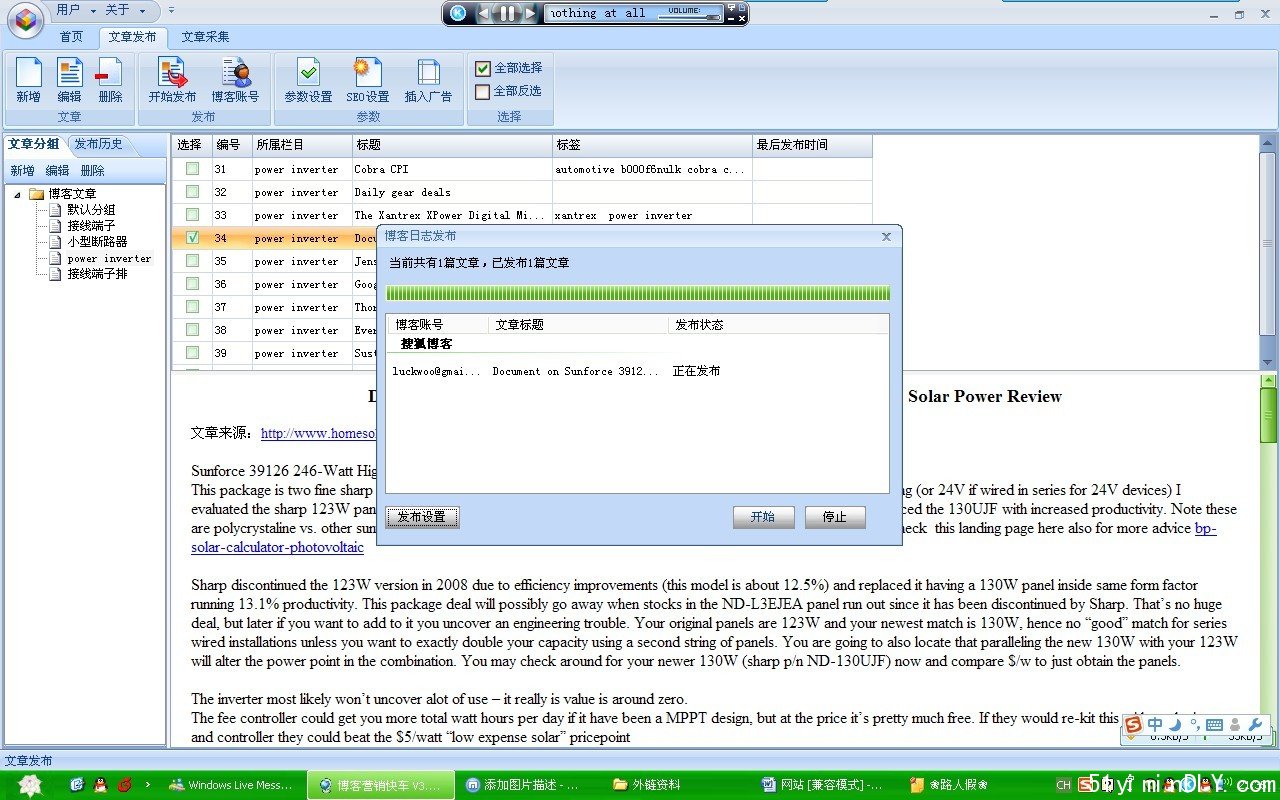The width and height of the screenshot is (1280, 800).
Task: Switch to the 文章发布 ribbon tab
Action: click(133, 37)
